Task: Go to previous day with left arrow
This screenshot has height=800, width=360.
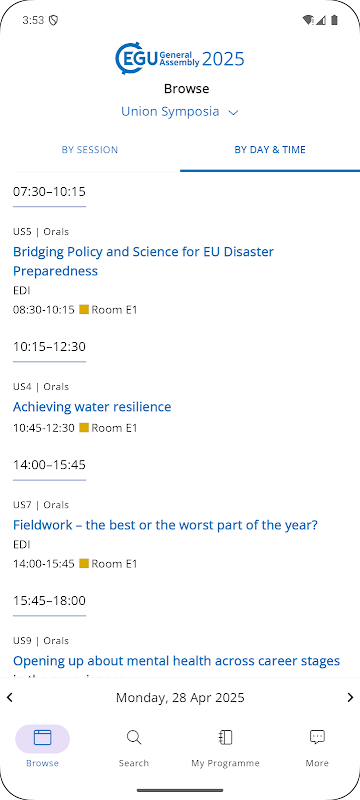Action: point(10,697)
